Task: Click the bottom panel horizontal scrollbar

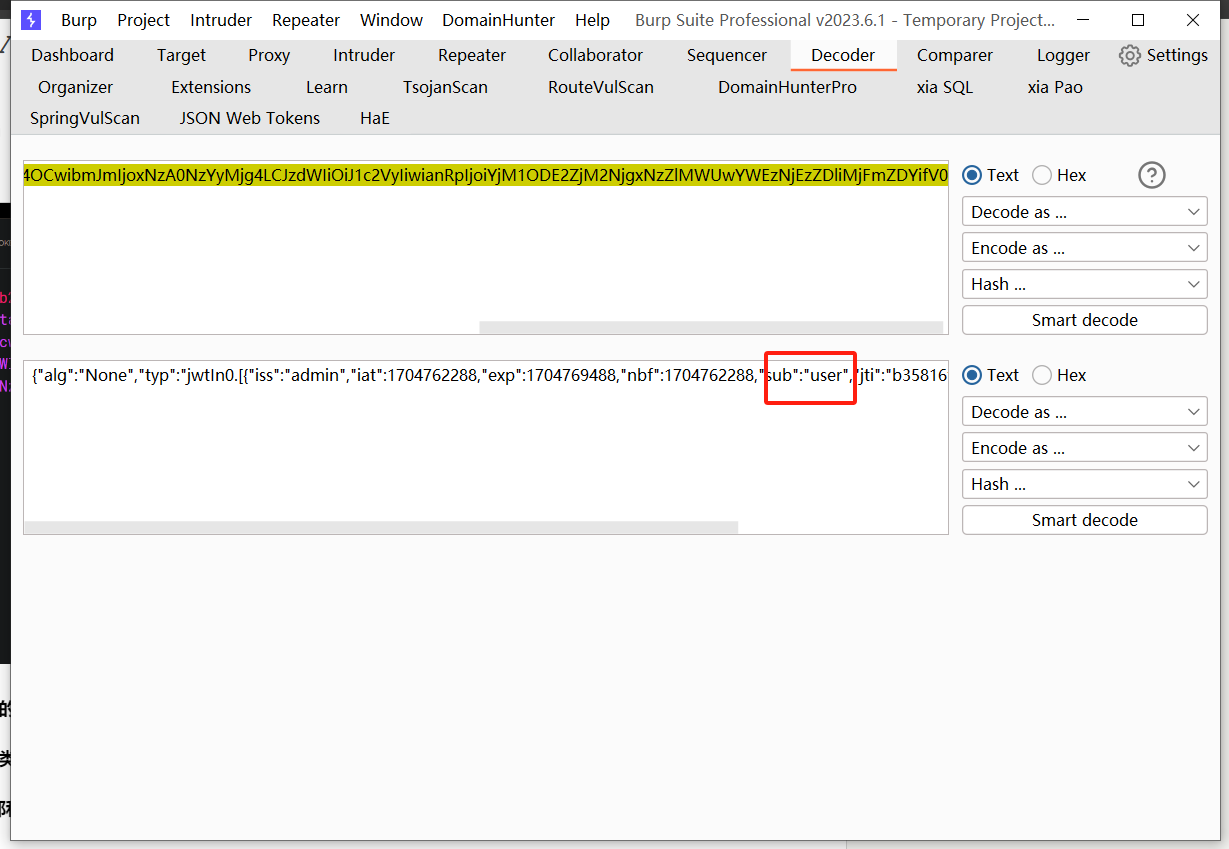Action: coord(381,527)
